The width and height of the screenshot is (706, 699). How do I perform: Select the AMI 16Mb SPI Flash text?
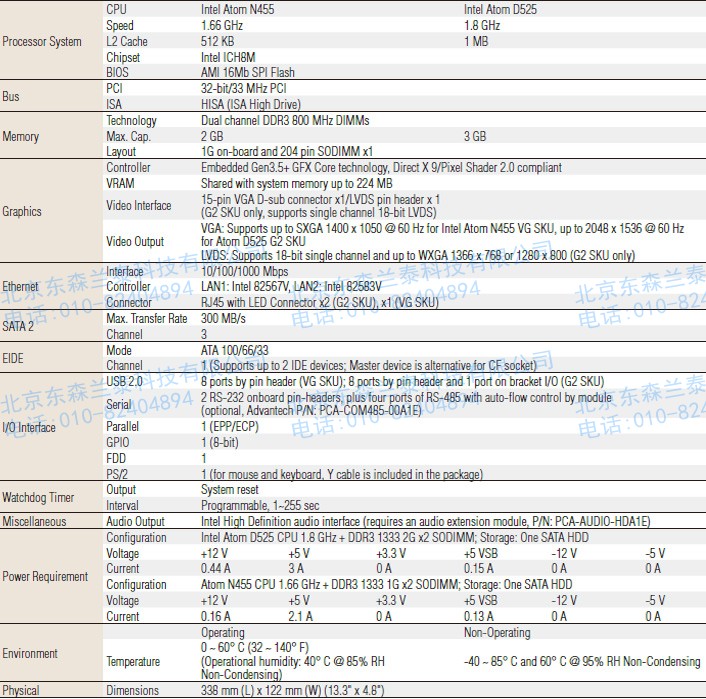point(247,73)
